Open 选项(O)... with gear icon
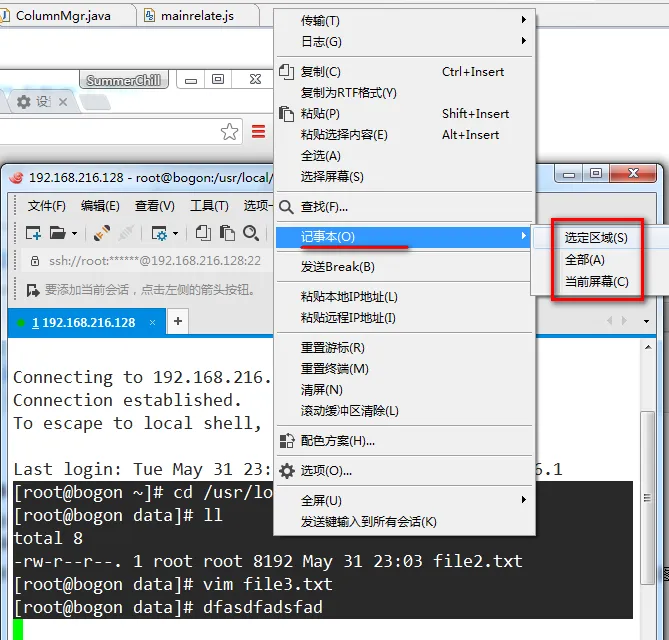Screen dimensions: 669x640 pos(404,471)
